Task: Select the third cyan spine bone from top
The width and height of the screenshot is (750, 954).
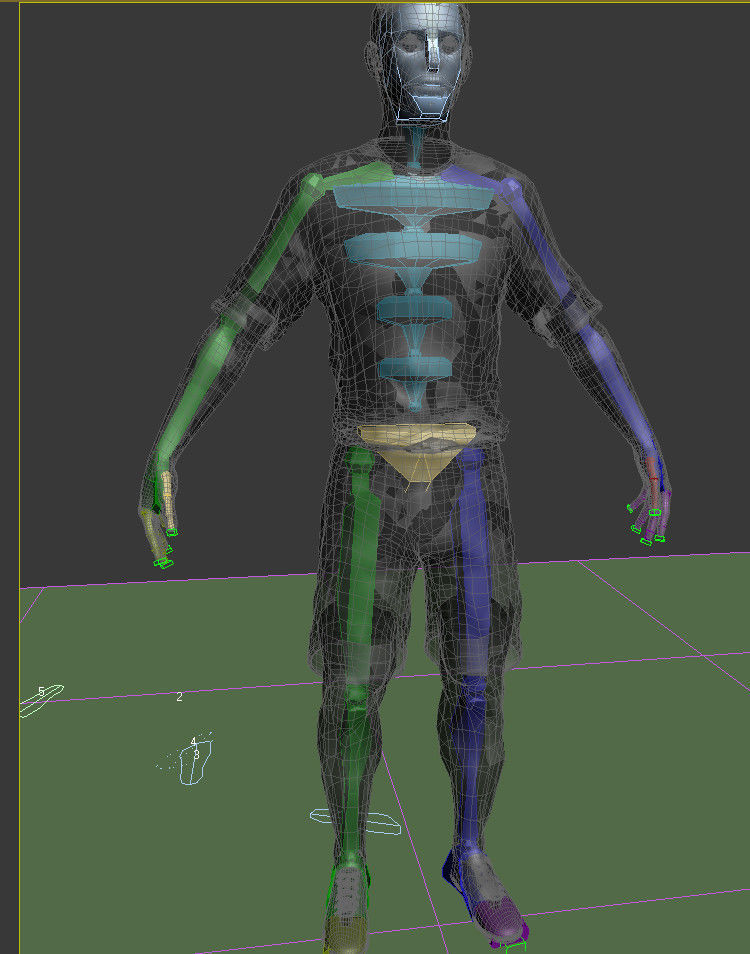Action: pos(414,310)
